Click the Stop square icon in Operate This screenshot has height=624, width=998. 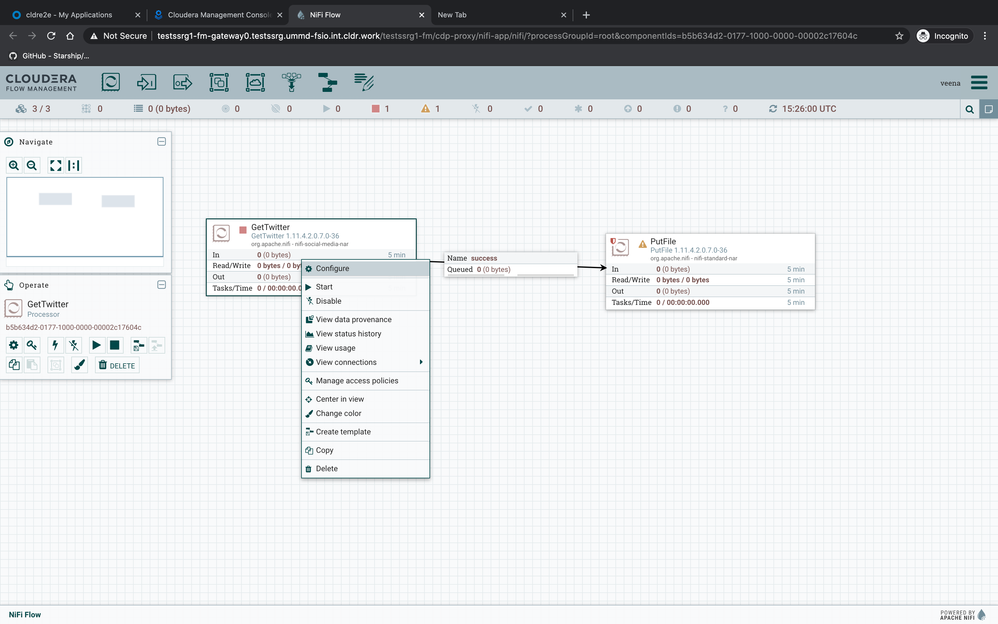click(x=115, y=345)
